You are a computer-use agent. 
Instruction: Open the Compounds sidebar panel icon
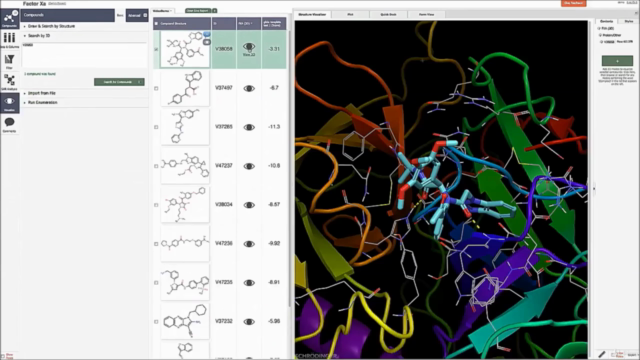click(9, 19)
